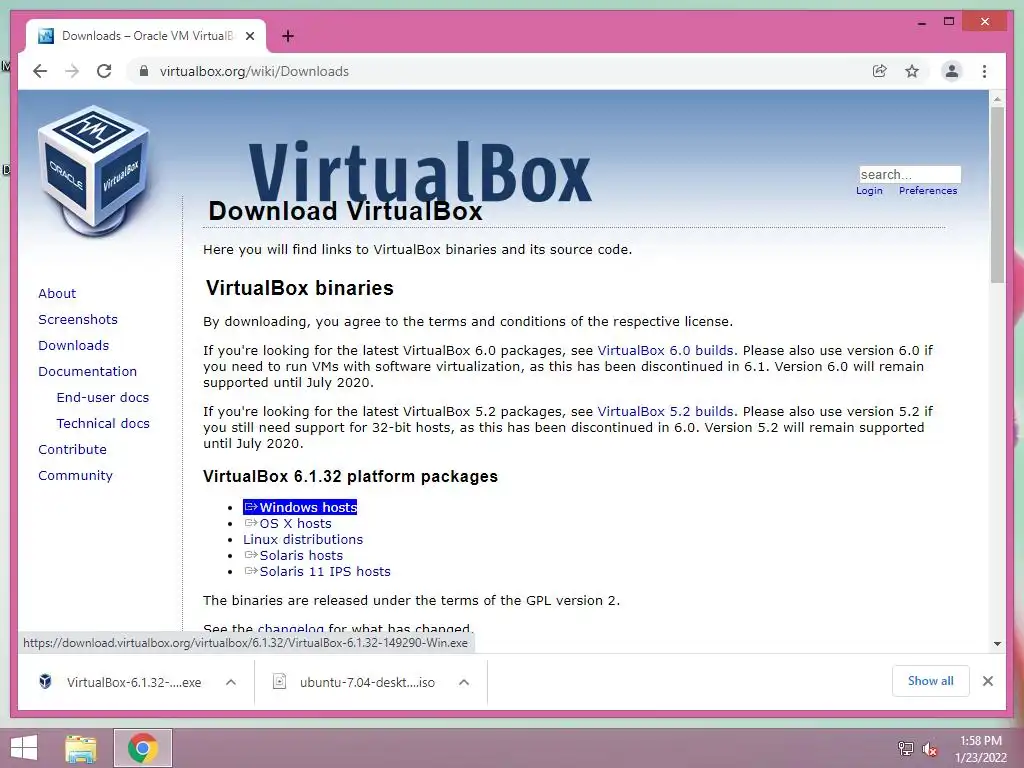This screenshot has height=768, width=1024.
Task: Click the browser forward arrow
Action: coord(72,71)
